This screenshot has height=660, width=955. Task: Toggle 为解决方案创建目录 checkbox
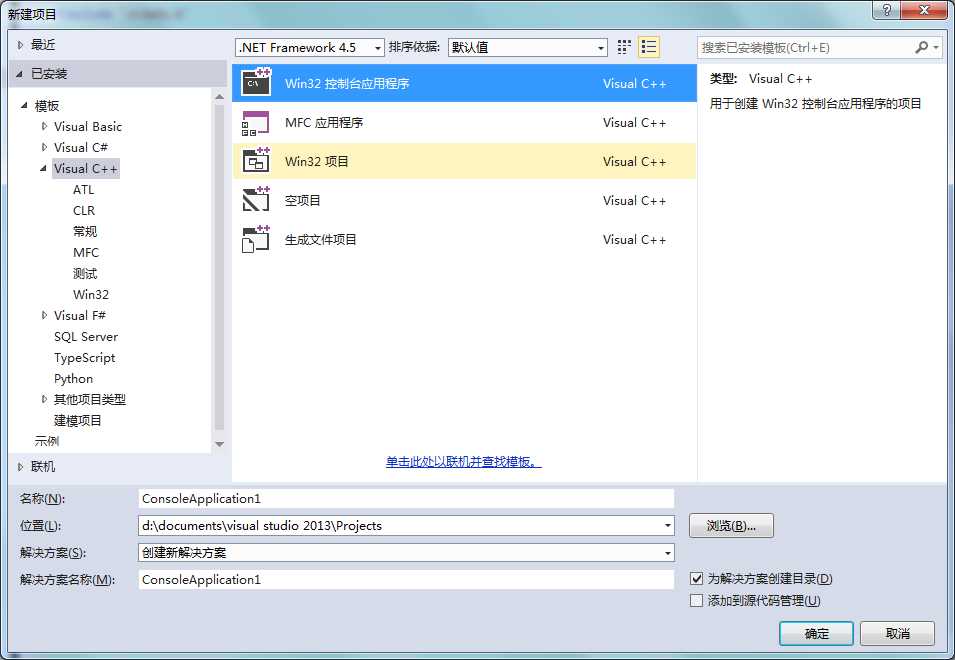pyautogui.click(x=696, y=578)
